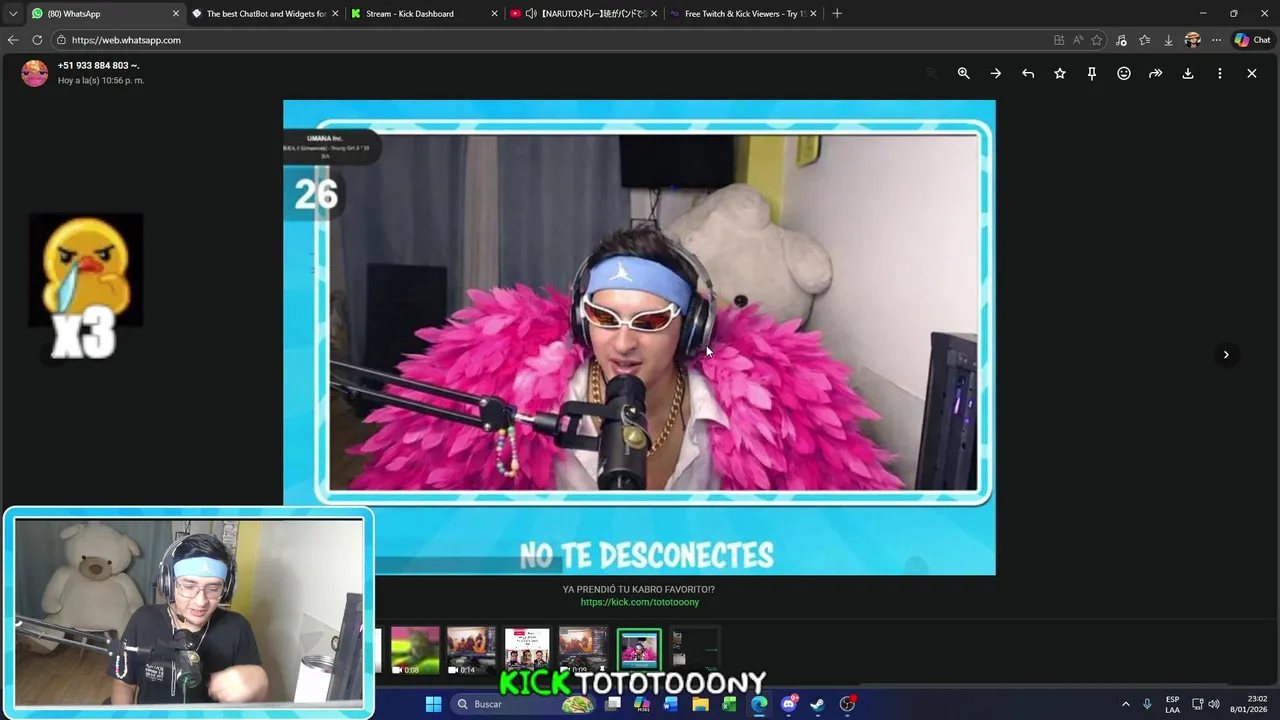Close the Stream - Kick Dashboard tab
1280x720 pixels.
point(494,14)
